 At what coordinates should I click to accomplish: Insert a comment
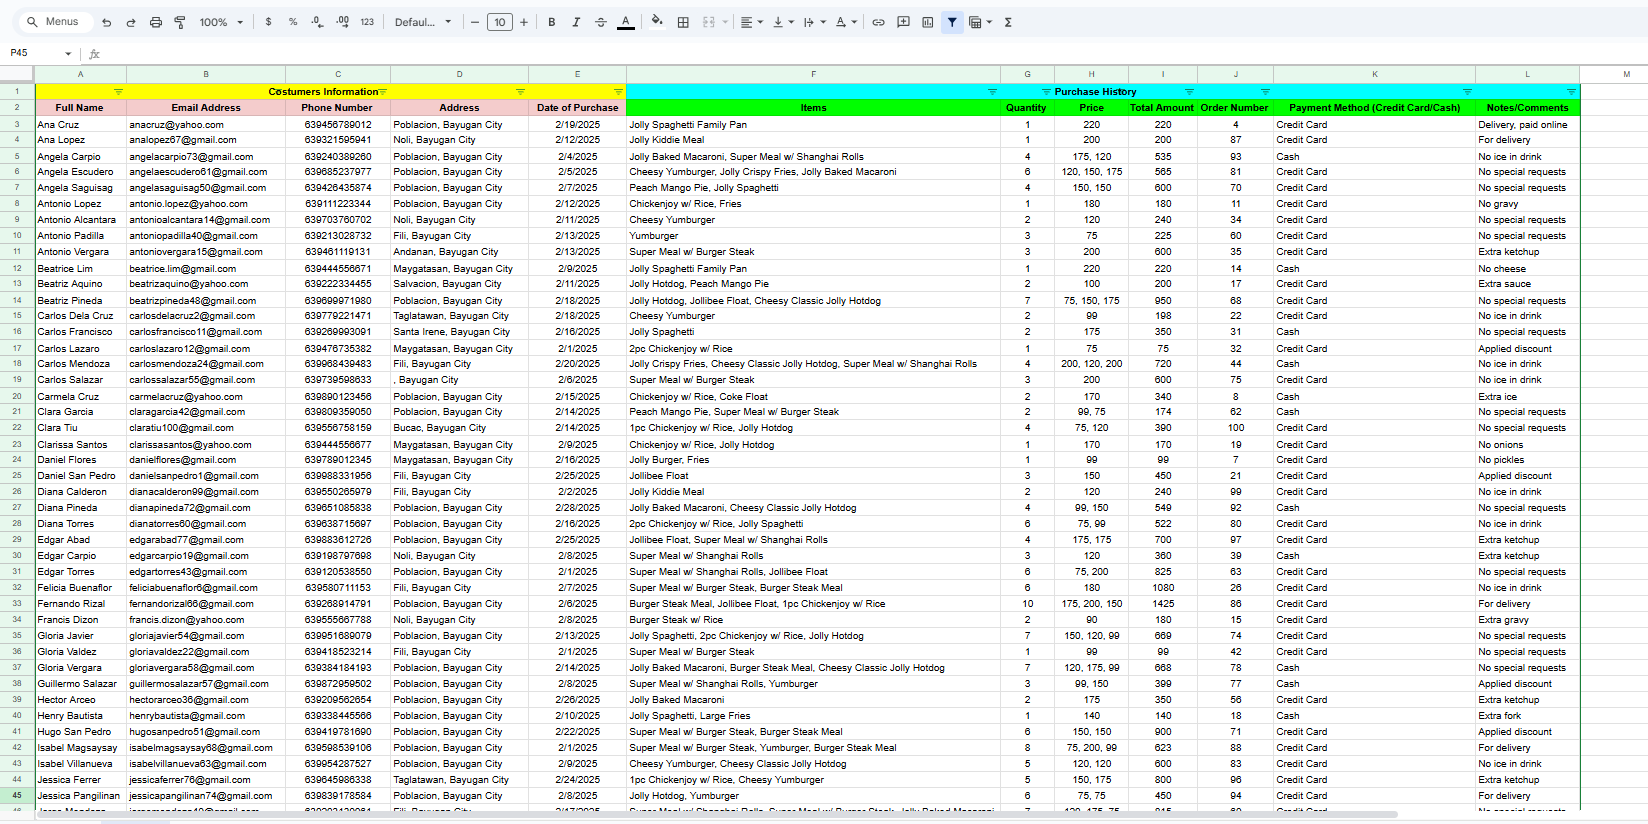[903, 22]
